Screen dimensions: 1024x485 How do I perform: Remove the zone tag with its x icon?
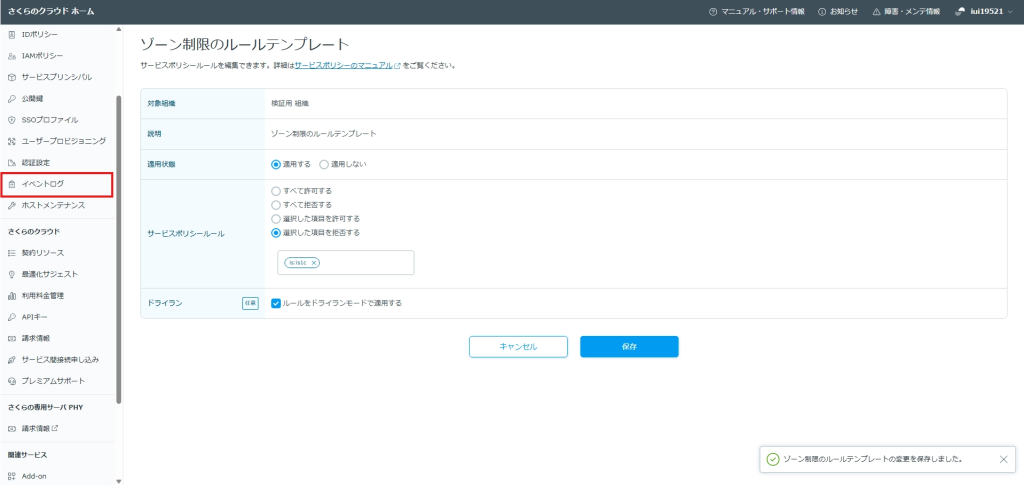313,262
